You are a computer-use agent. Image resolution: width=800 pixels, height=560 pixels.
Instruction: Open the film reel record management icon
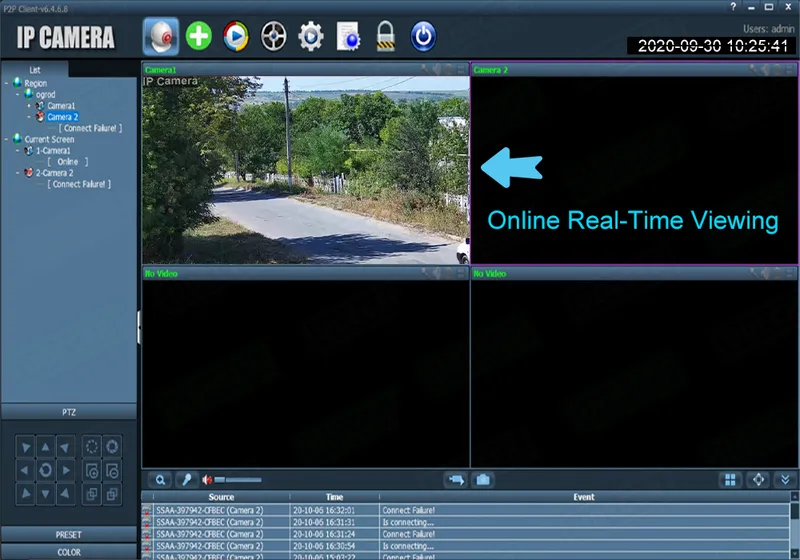click(x=273, y=36)
